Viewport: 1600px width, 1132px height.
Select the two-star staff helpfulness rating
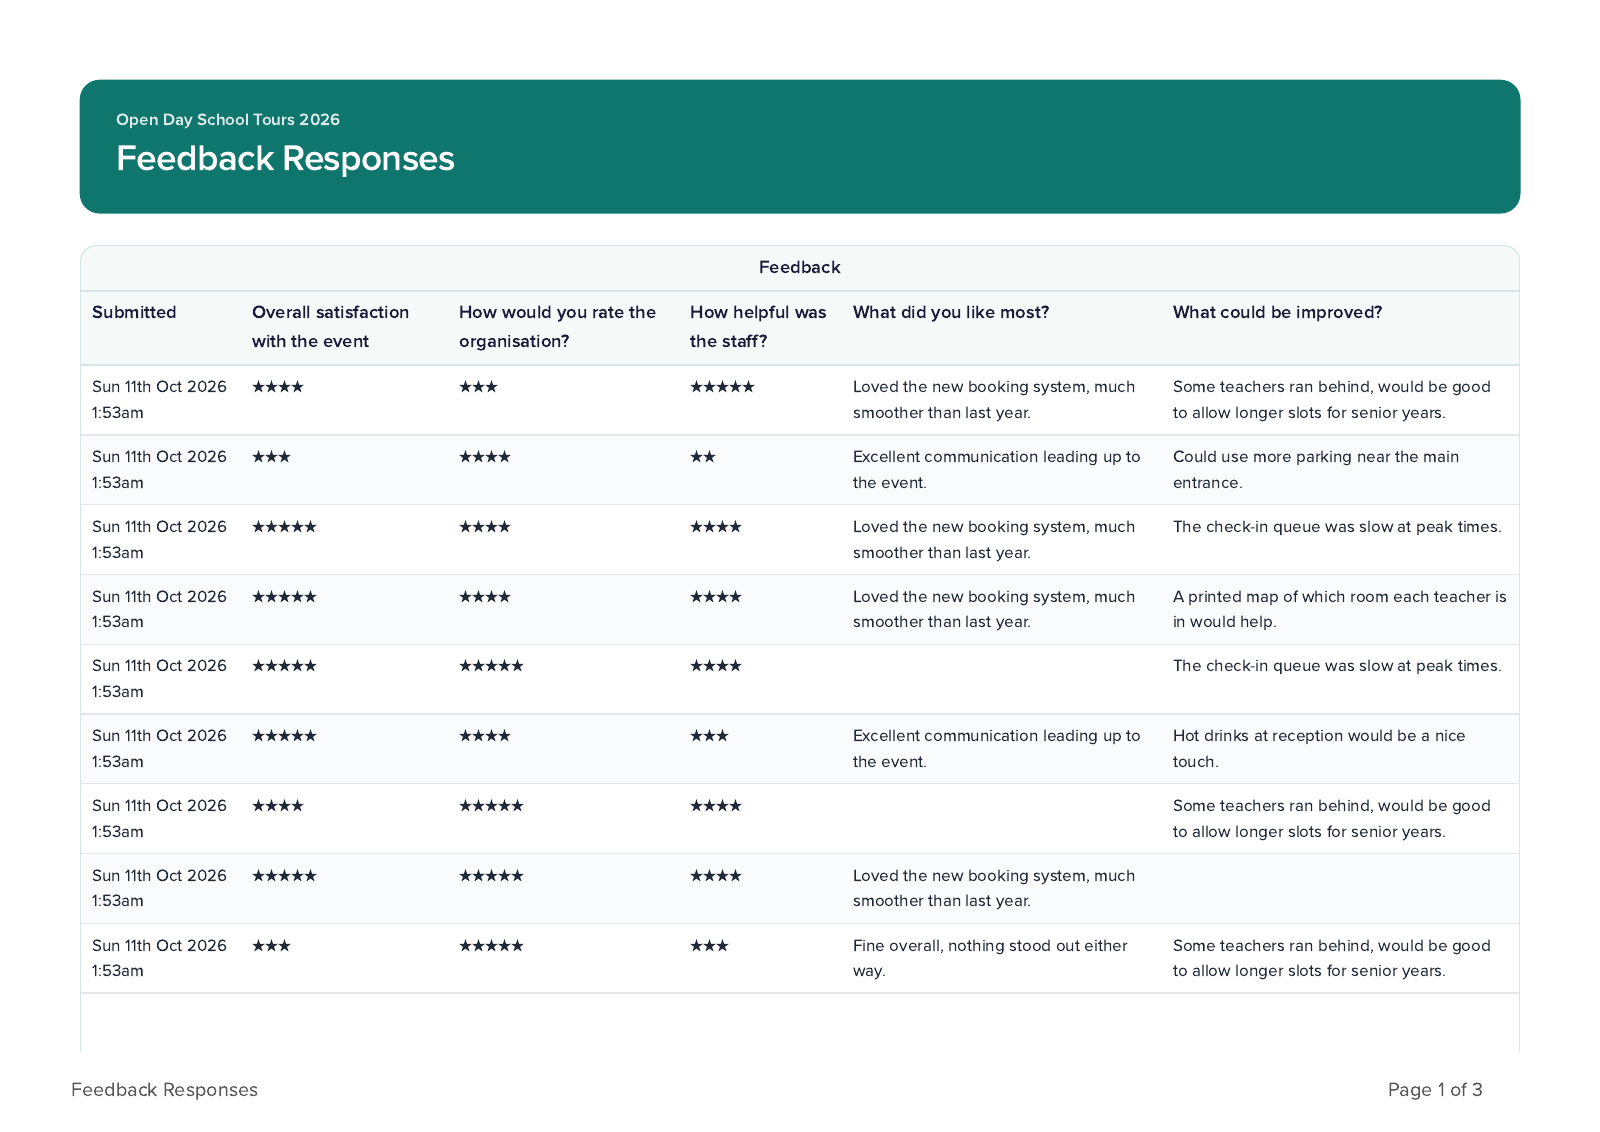[x=703, y=457]
